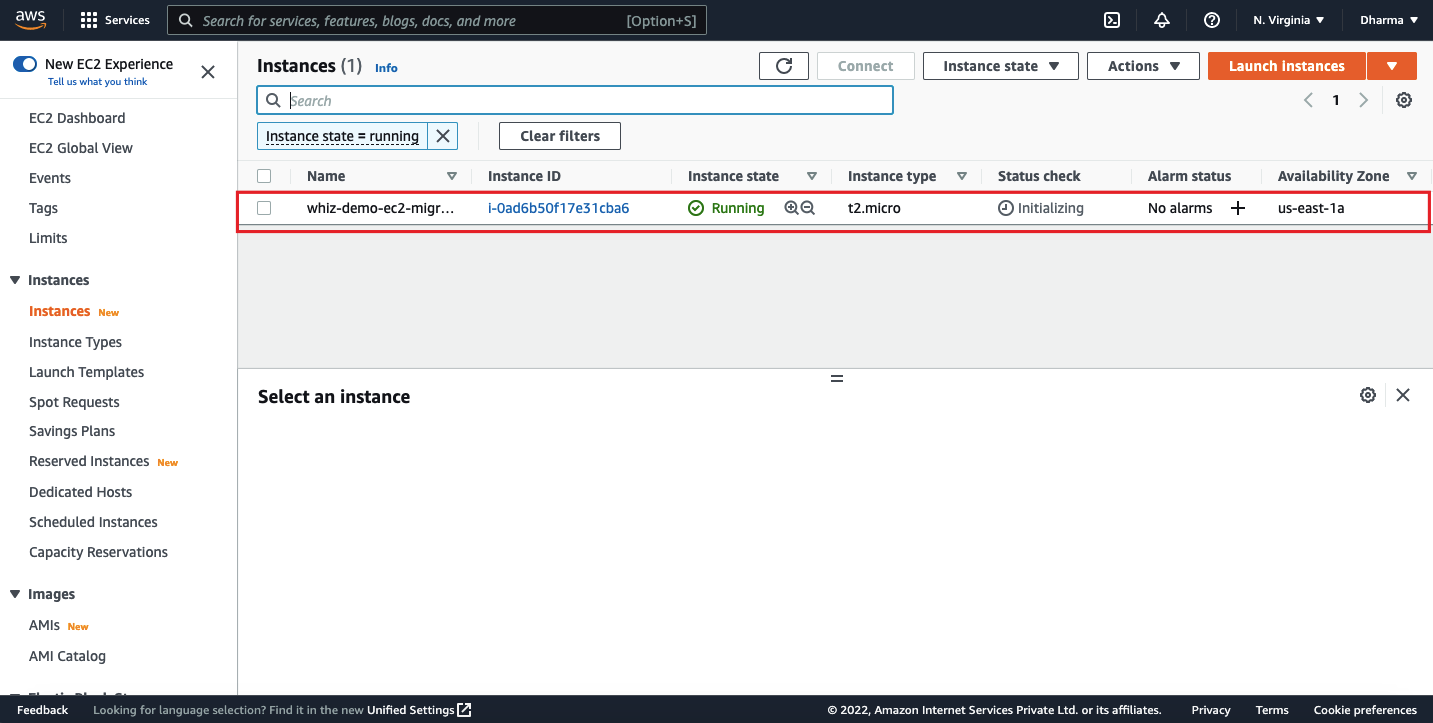The height and width of the screenshot is (723, 1433).
Task: Zoom in on instance state filter icon
Action: click(x=791, y=208)
